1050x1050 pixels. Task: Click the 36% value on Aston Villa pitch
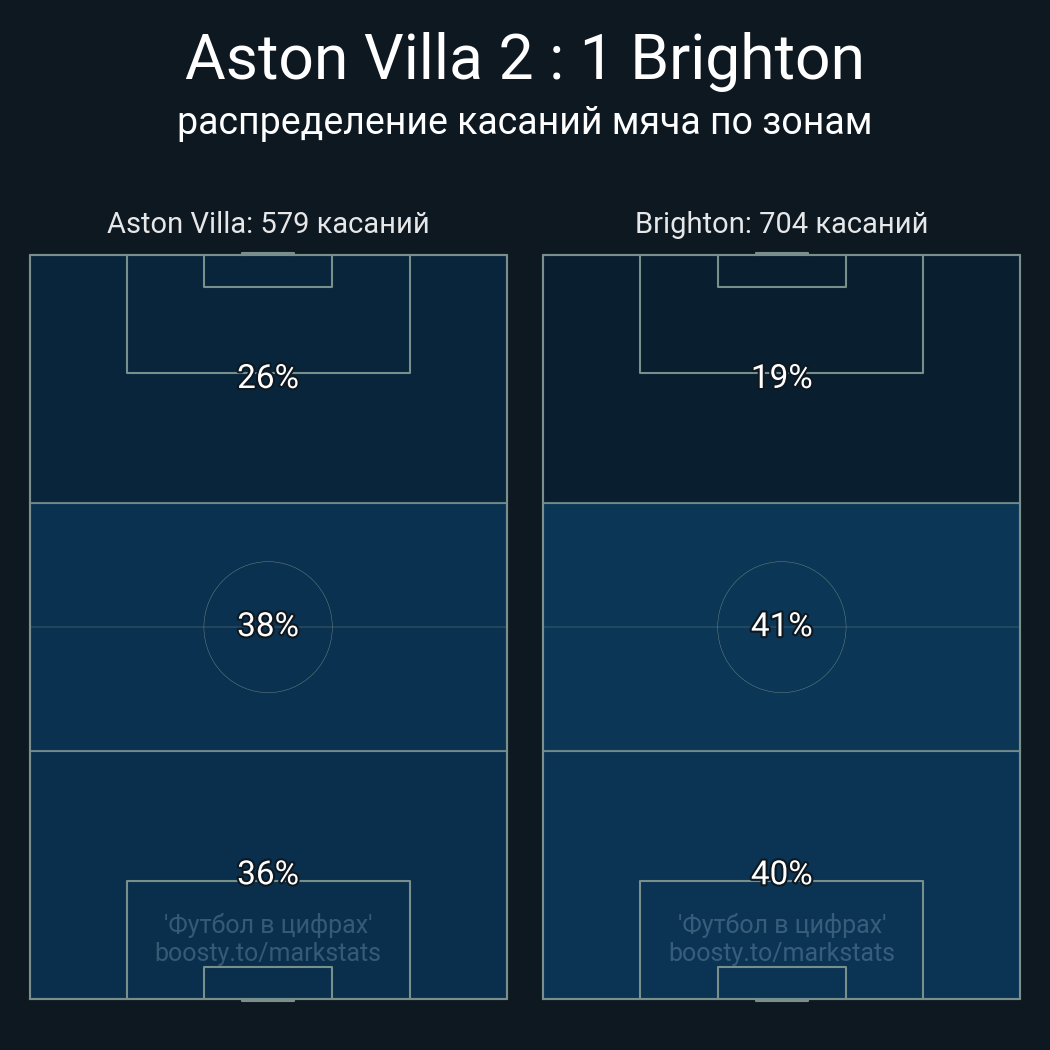[x=268, y=873]
